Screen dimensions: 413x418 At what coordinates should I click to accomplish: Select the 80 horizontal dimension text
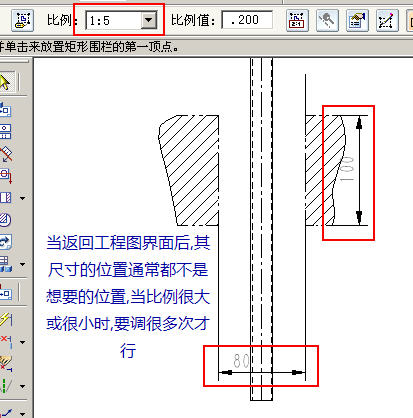point(241,360)
